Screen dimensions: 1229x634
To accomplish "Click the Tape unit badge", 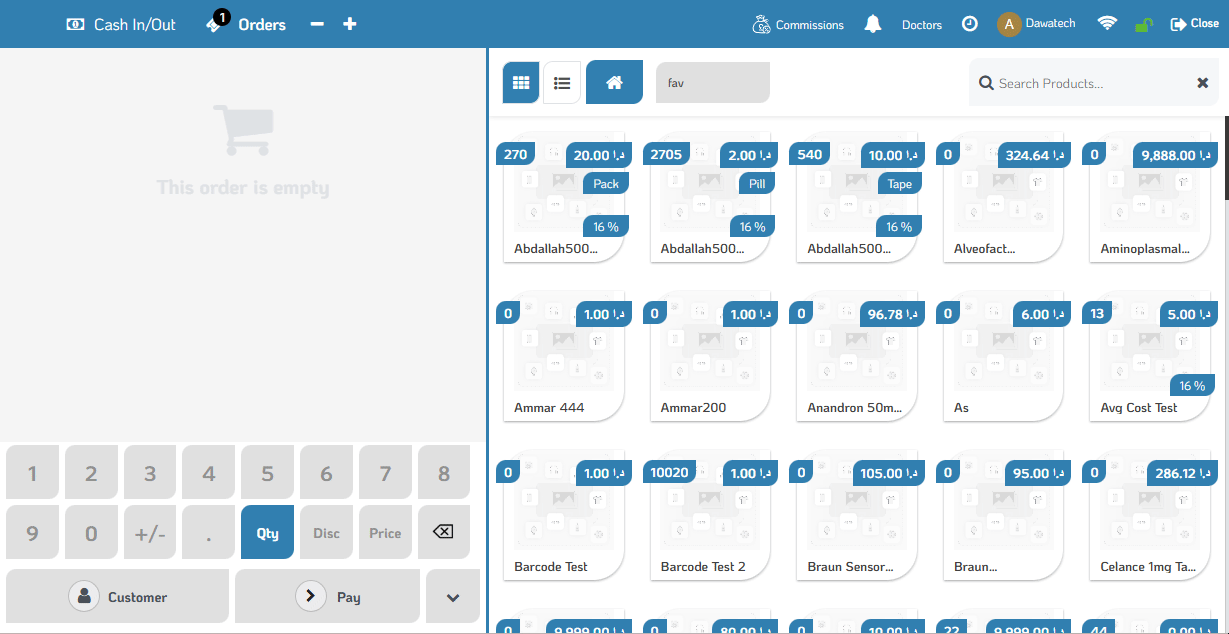I will click(x=900, y=183).
